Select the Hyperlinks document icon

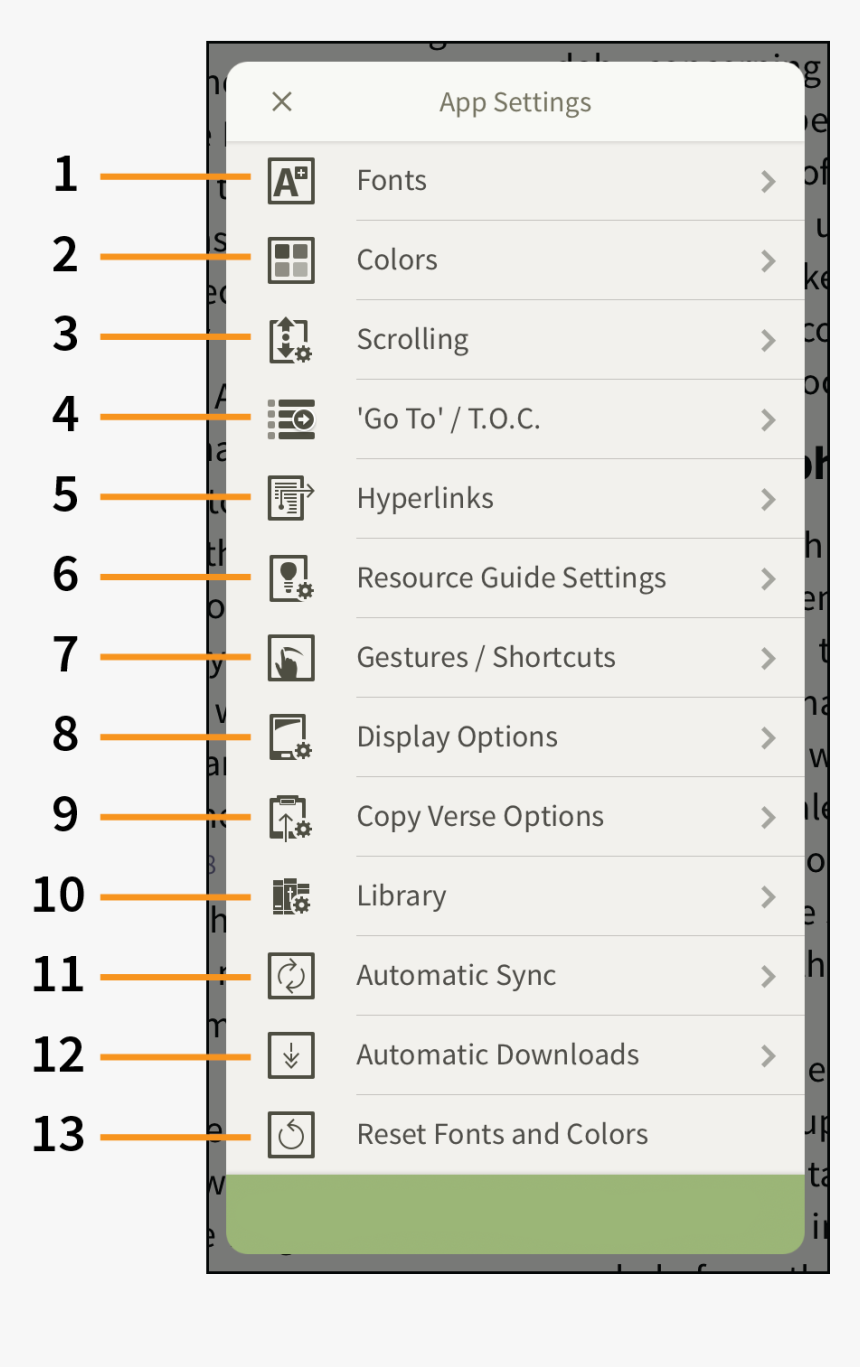(x=290, y=498)
